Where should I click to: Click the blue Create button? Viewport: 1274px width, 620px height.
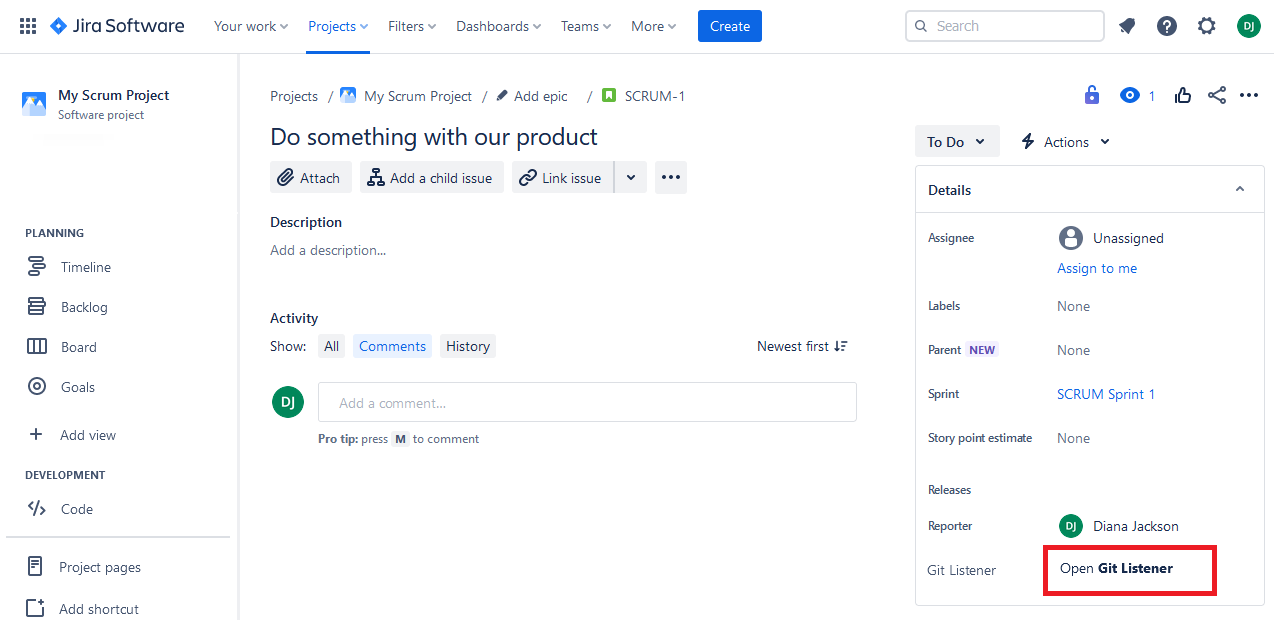tap(730, 26)
